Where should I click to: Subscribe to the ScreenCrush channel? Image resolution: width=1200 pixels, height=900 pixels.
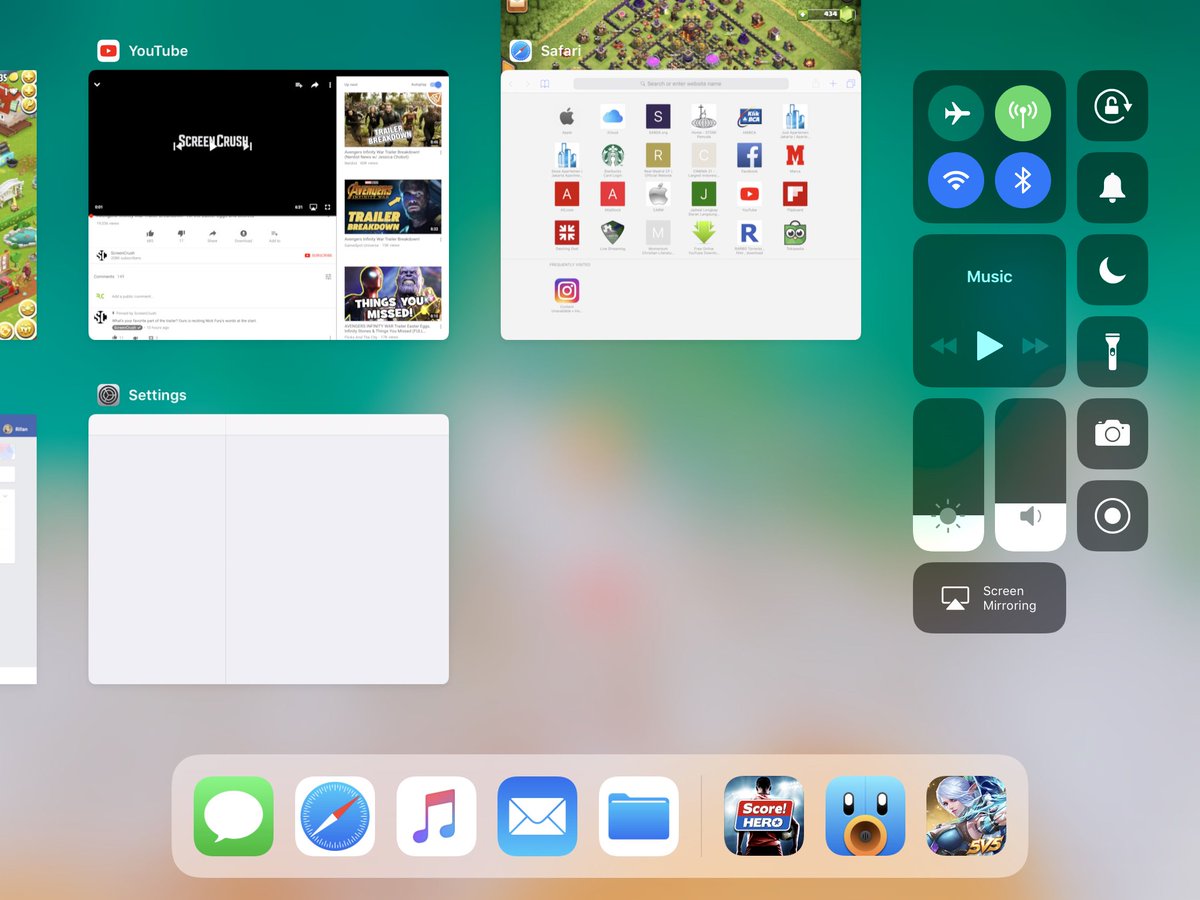point(318,255)
